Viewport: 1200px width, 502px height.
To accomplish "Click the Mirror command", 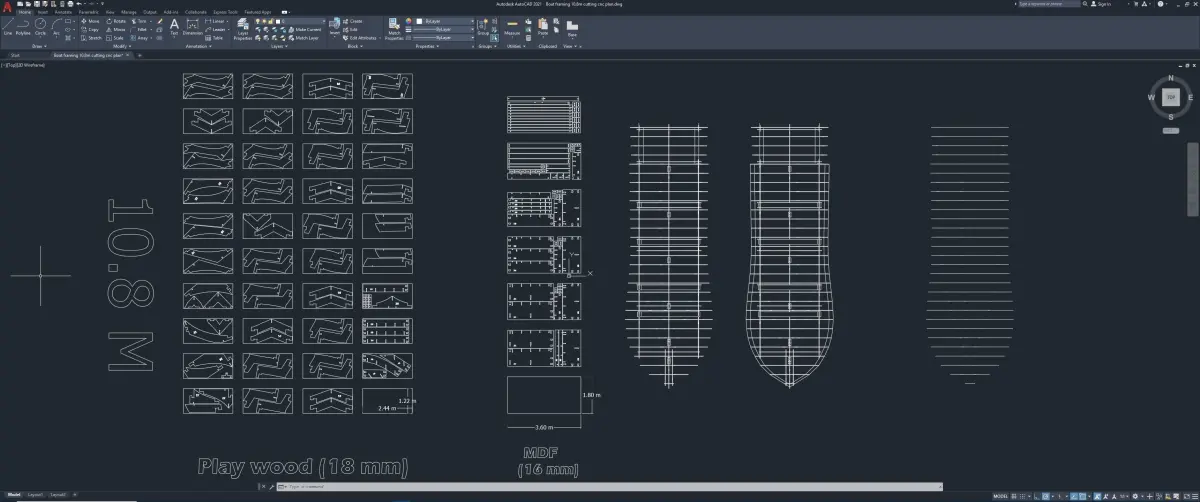I will coord(115,29).
